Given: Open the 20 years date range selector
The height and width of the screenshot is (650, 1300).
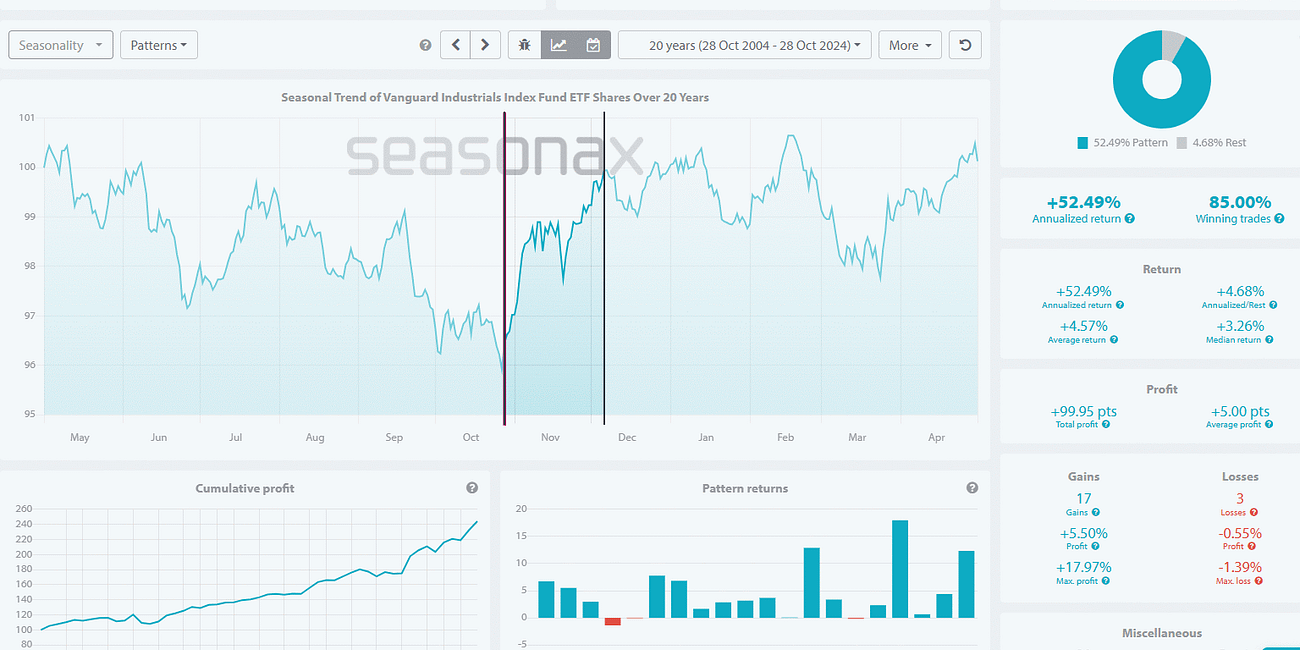Looking at the screenshot, I should point(745,45).
